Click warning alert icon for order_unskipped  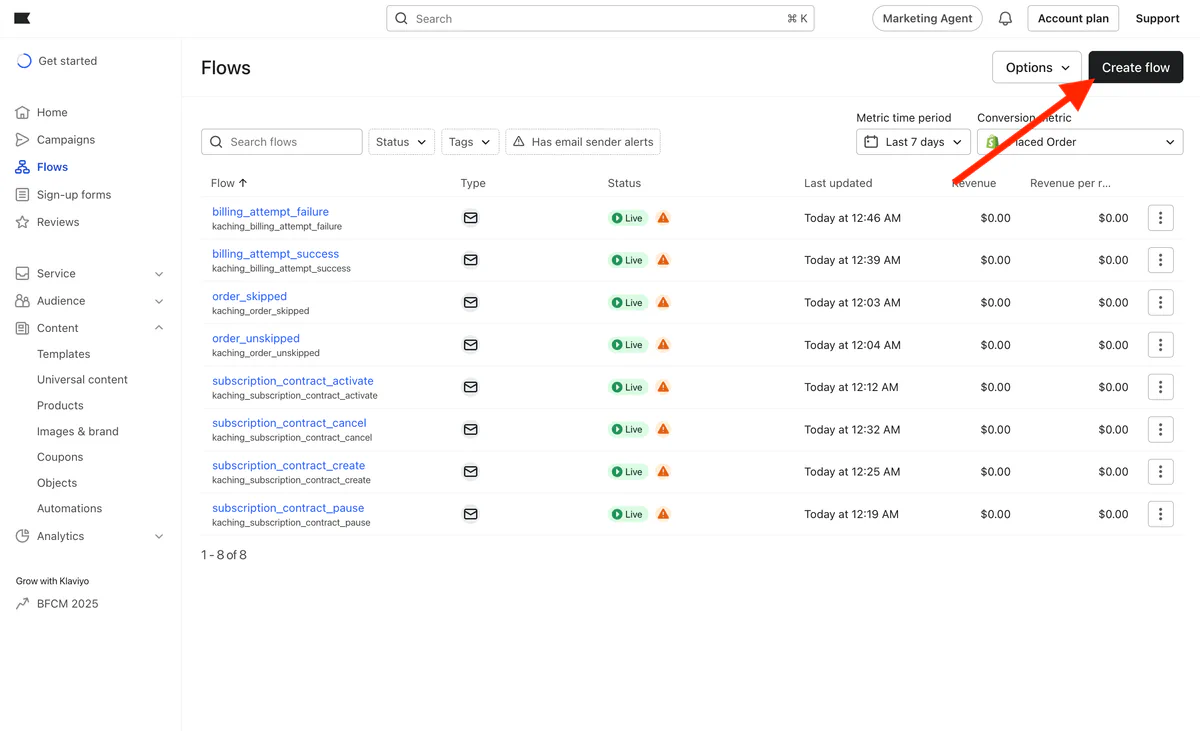pyautogui.click(x=663, y=345)
